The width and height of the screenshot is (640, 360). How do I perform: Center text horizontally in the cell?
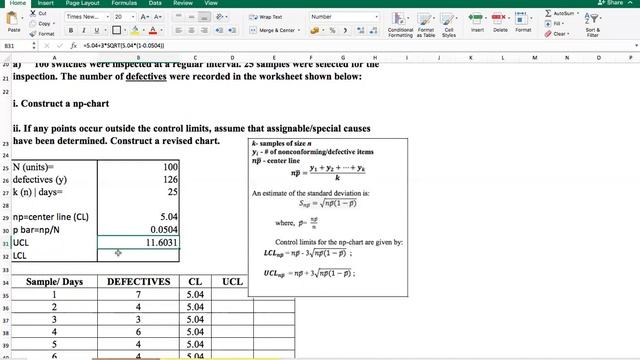point(191,30)
